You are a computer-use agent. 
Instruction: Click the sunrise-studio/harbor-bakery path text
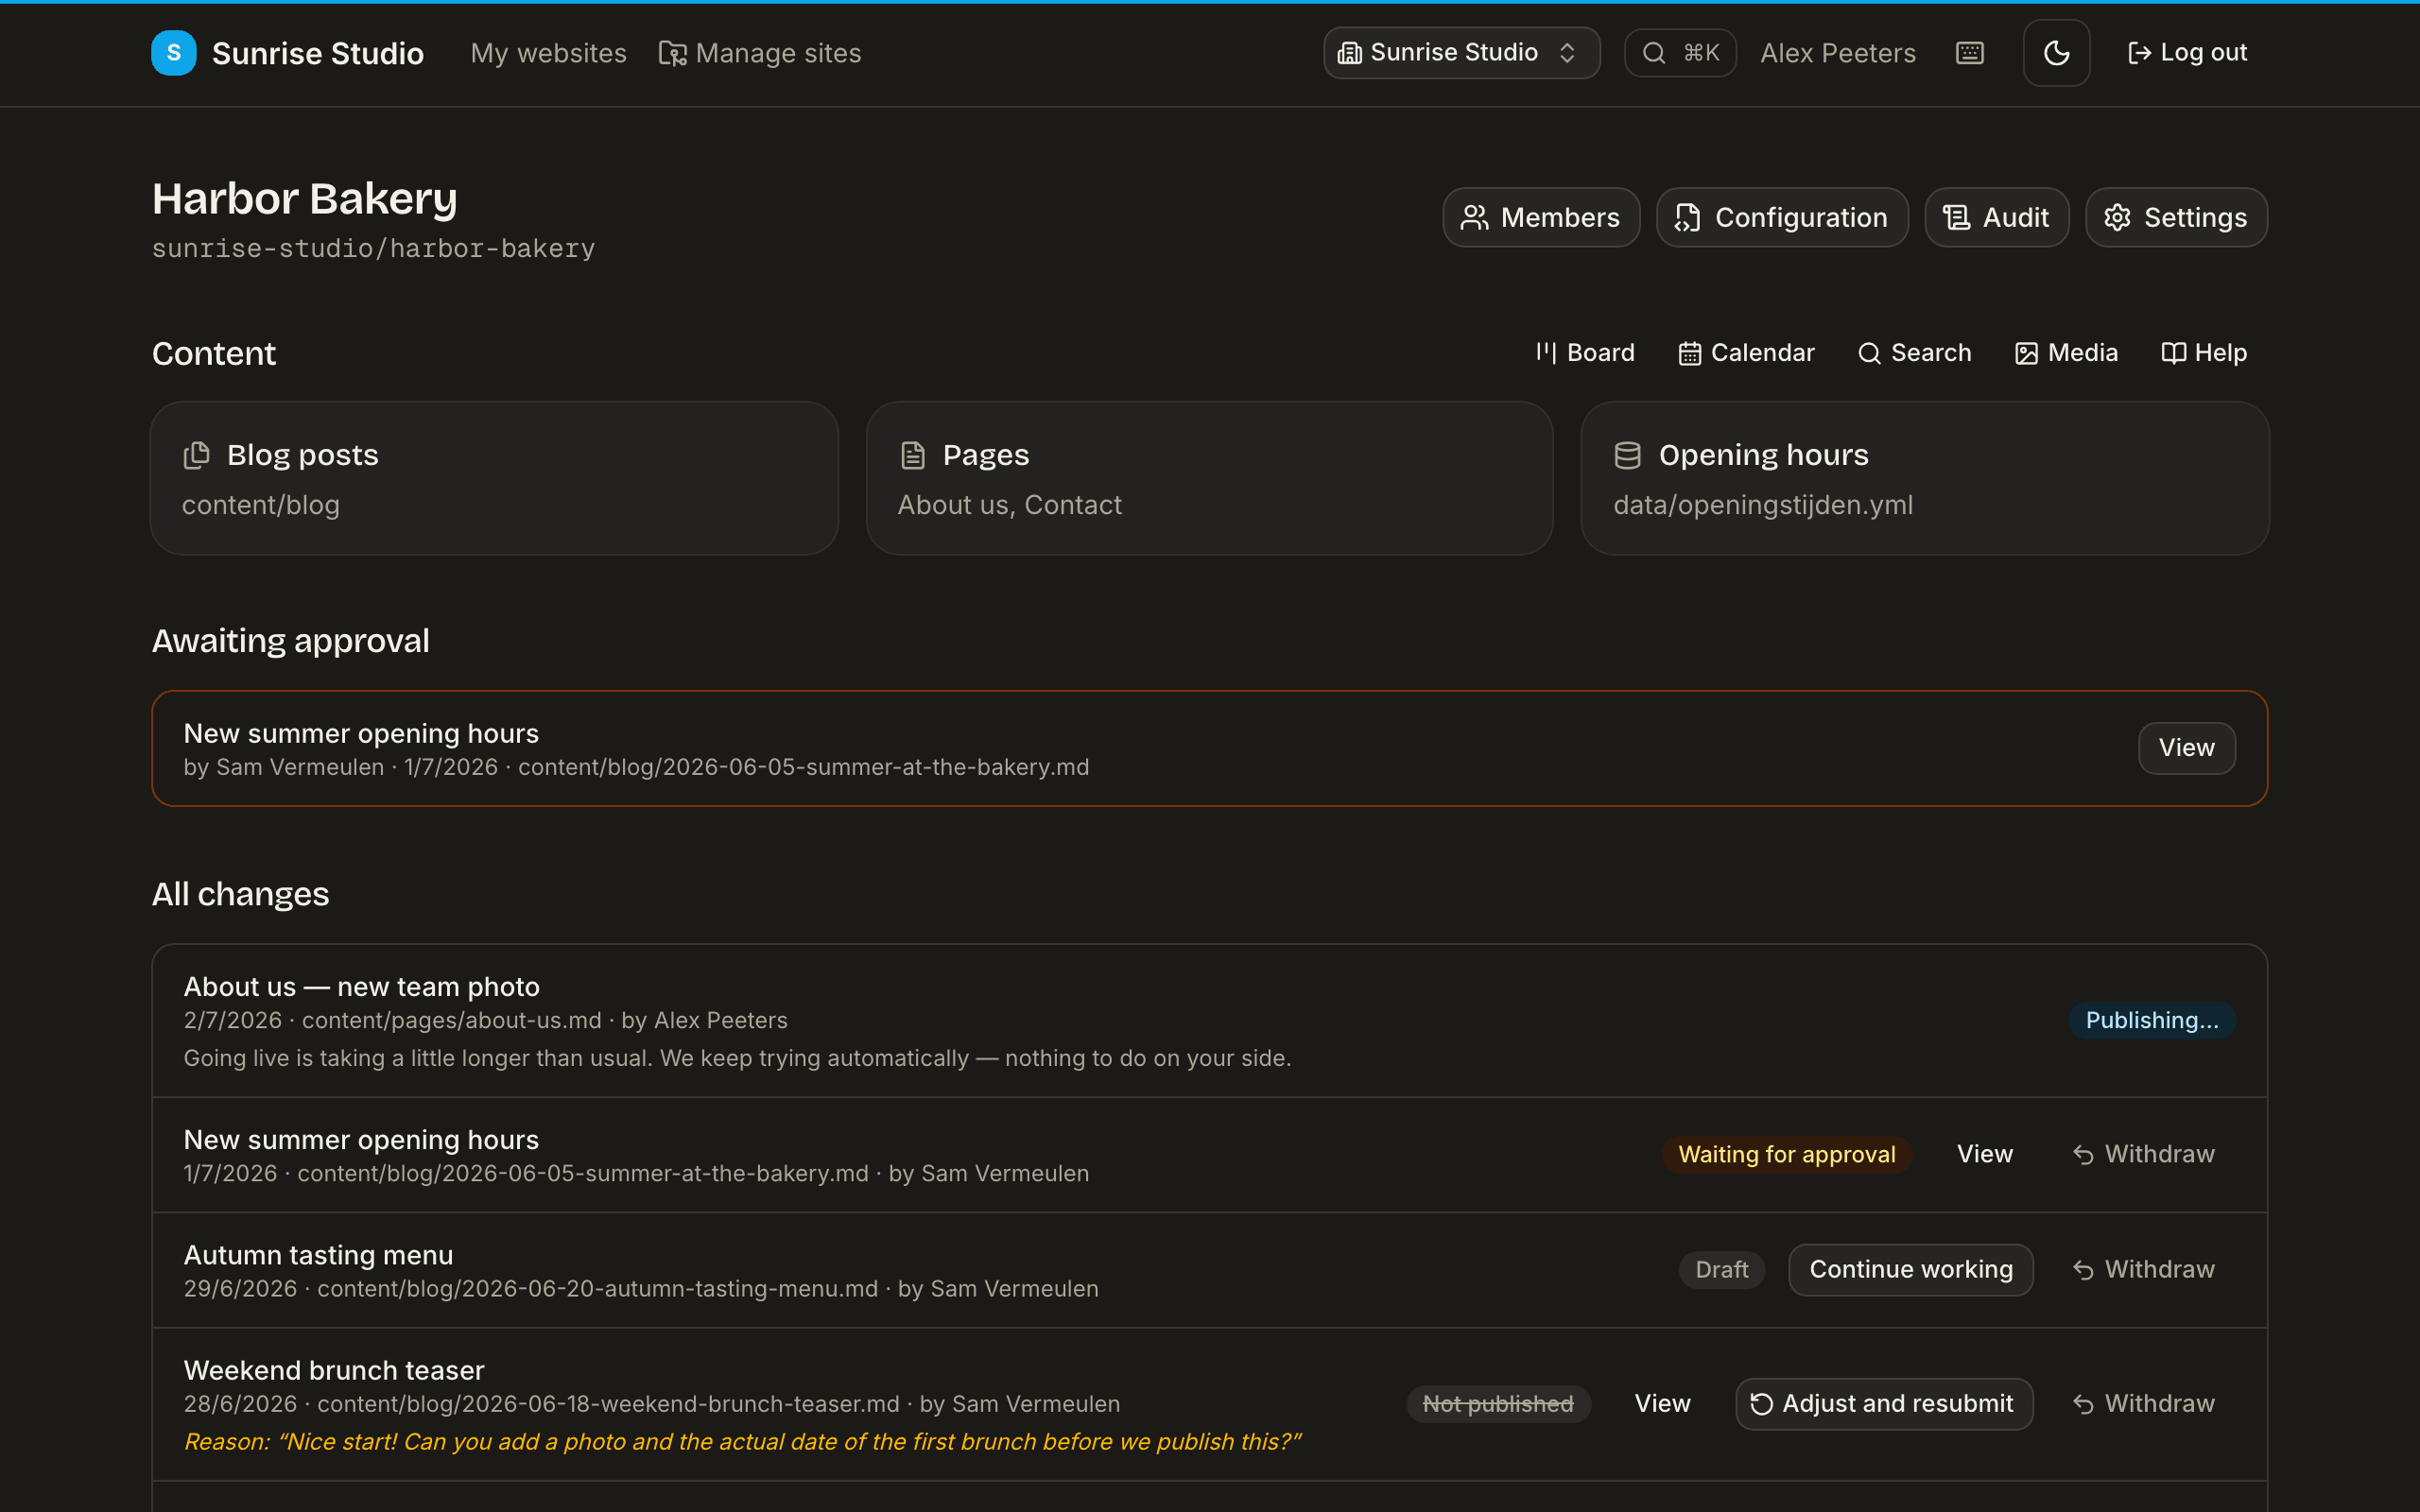point(373,248)
